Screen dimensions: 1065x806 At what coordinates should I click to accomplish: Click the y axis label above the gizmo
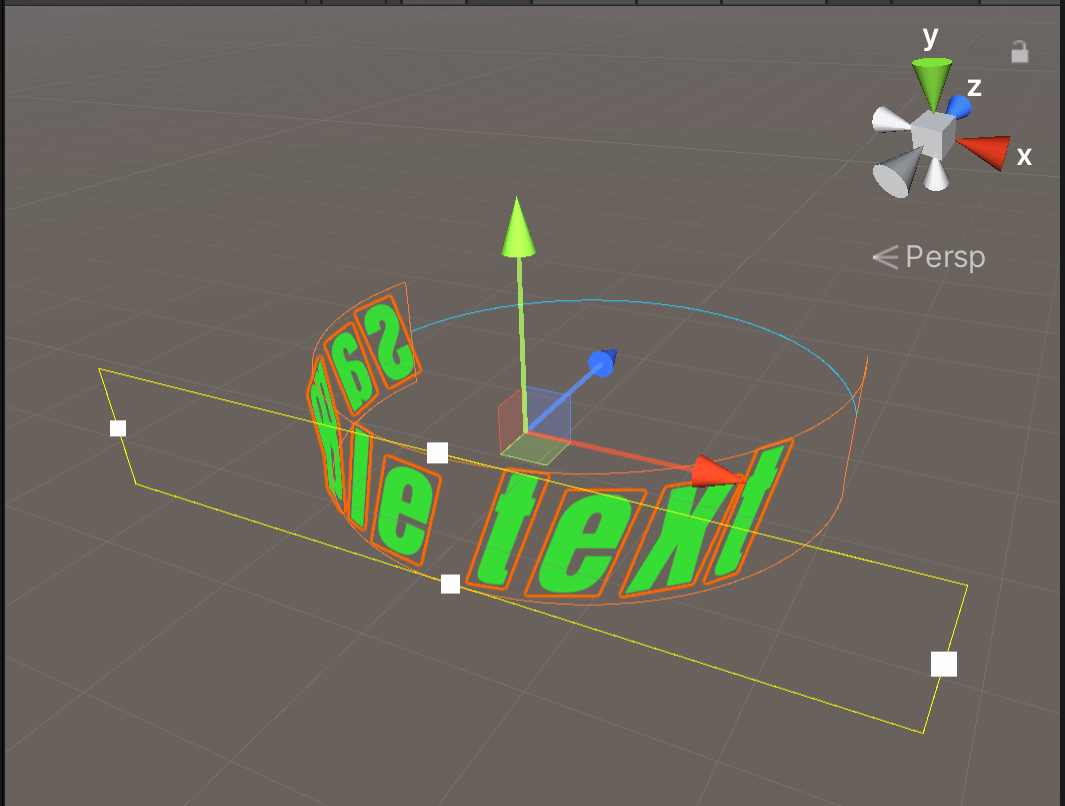pyautogui.click(x=928, y=38)
